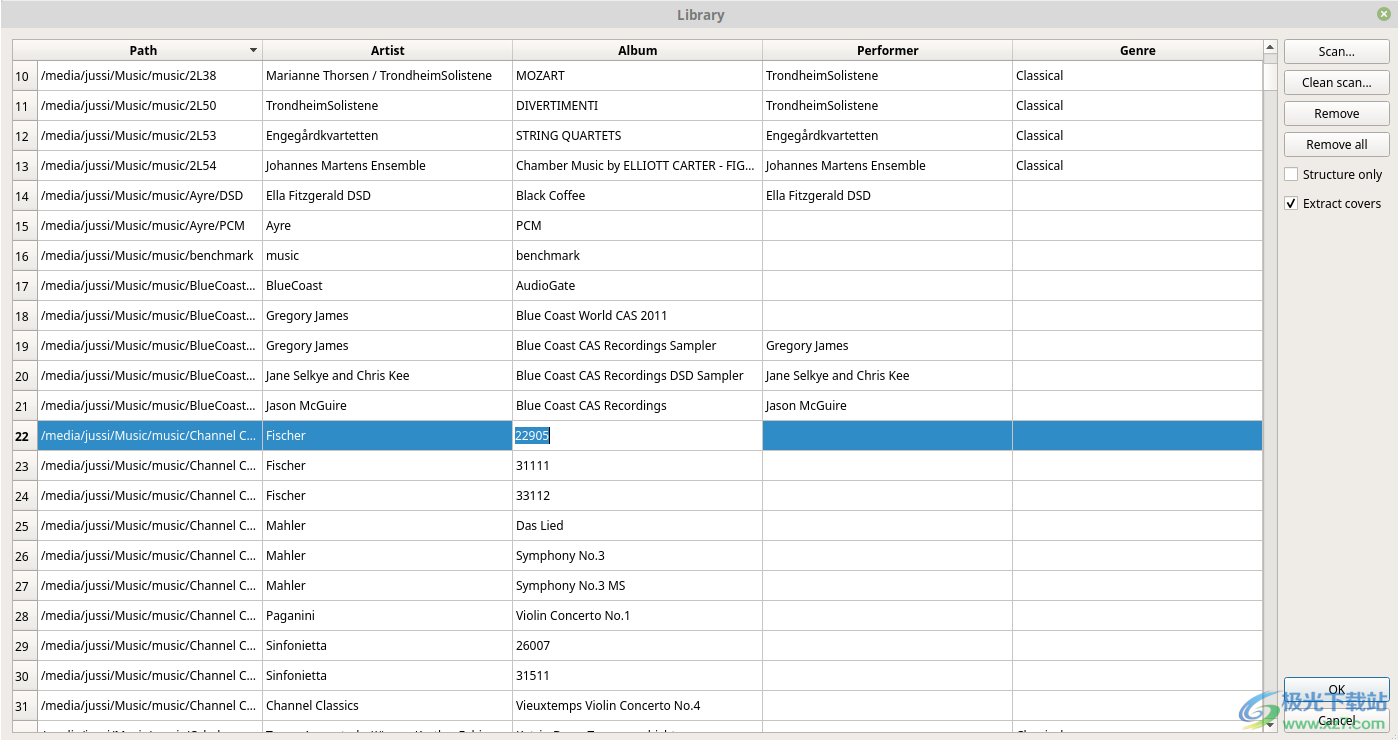1398x740 pixels.
Task: Select album cell 33112
Action: tap(638, 496)
